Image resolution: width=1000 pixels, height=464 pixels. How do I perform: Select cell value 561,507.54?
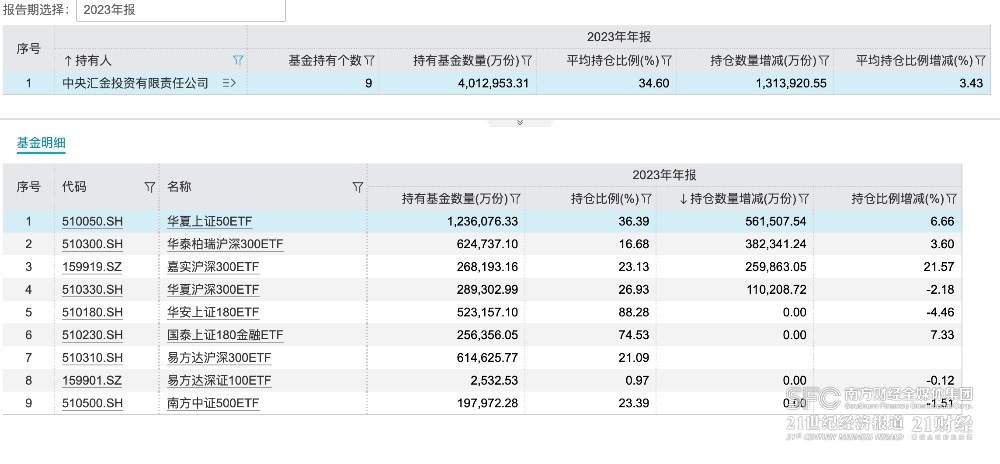click(774, 222)
